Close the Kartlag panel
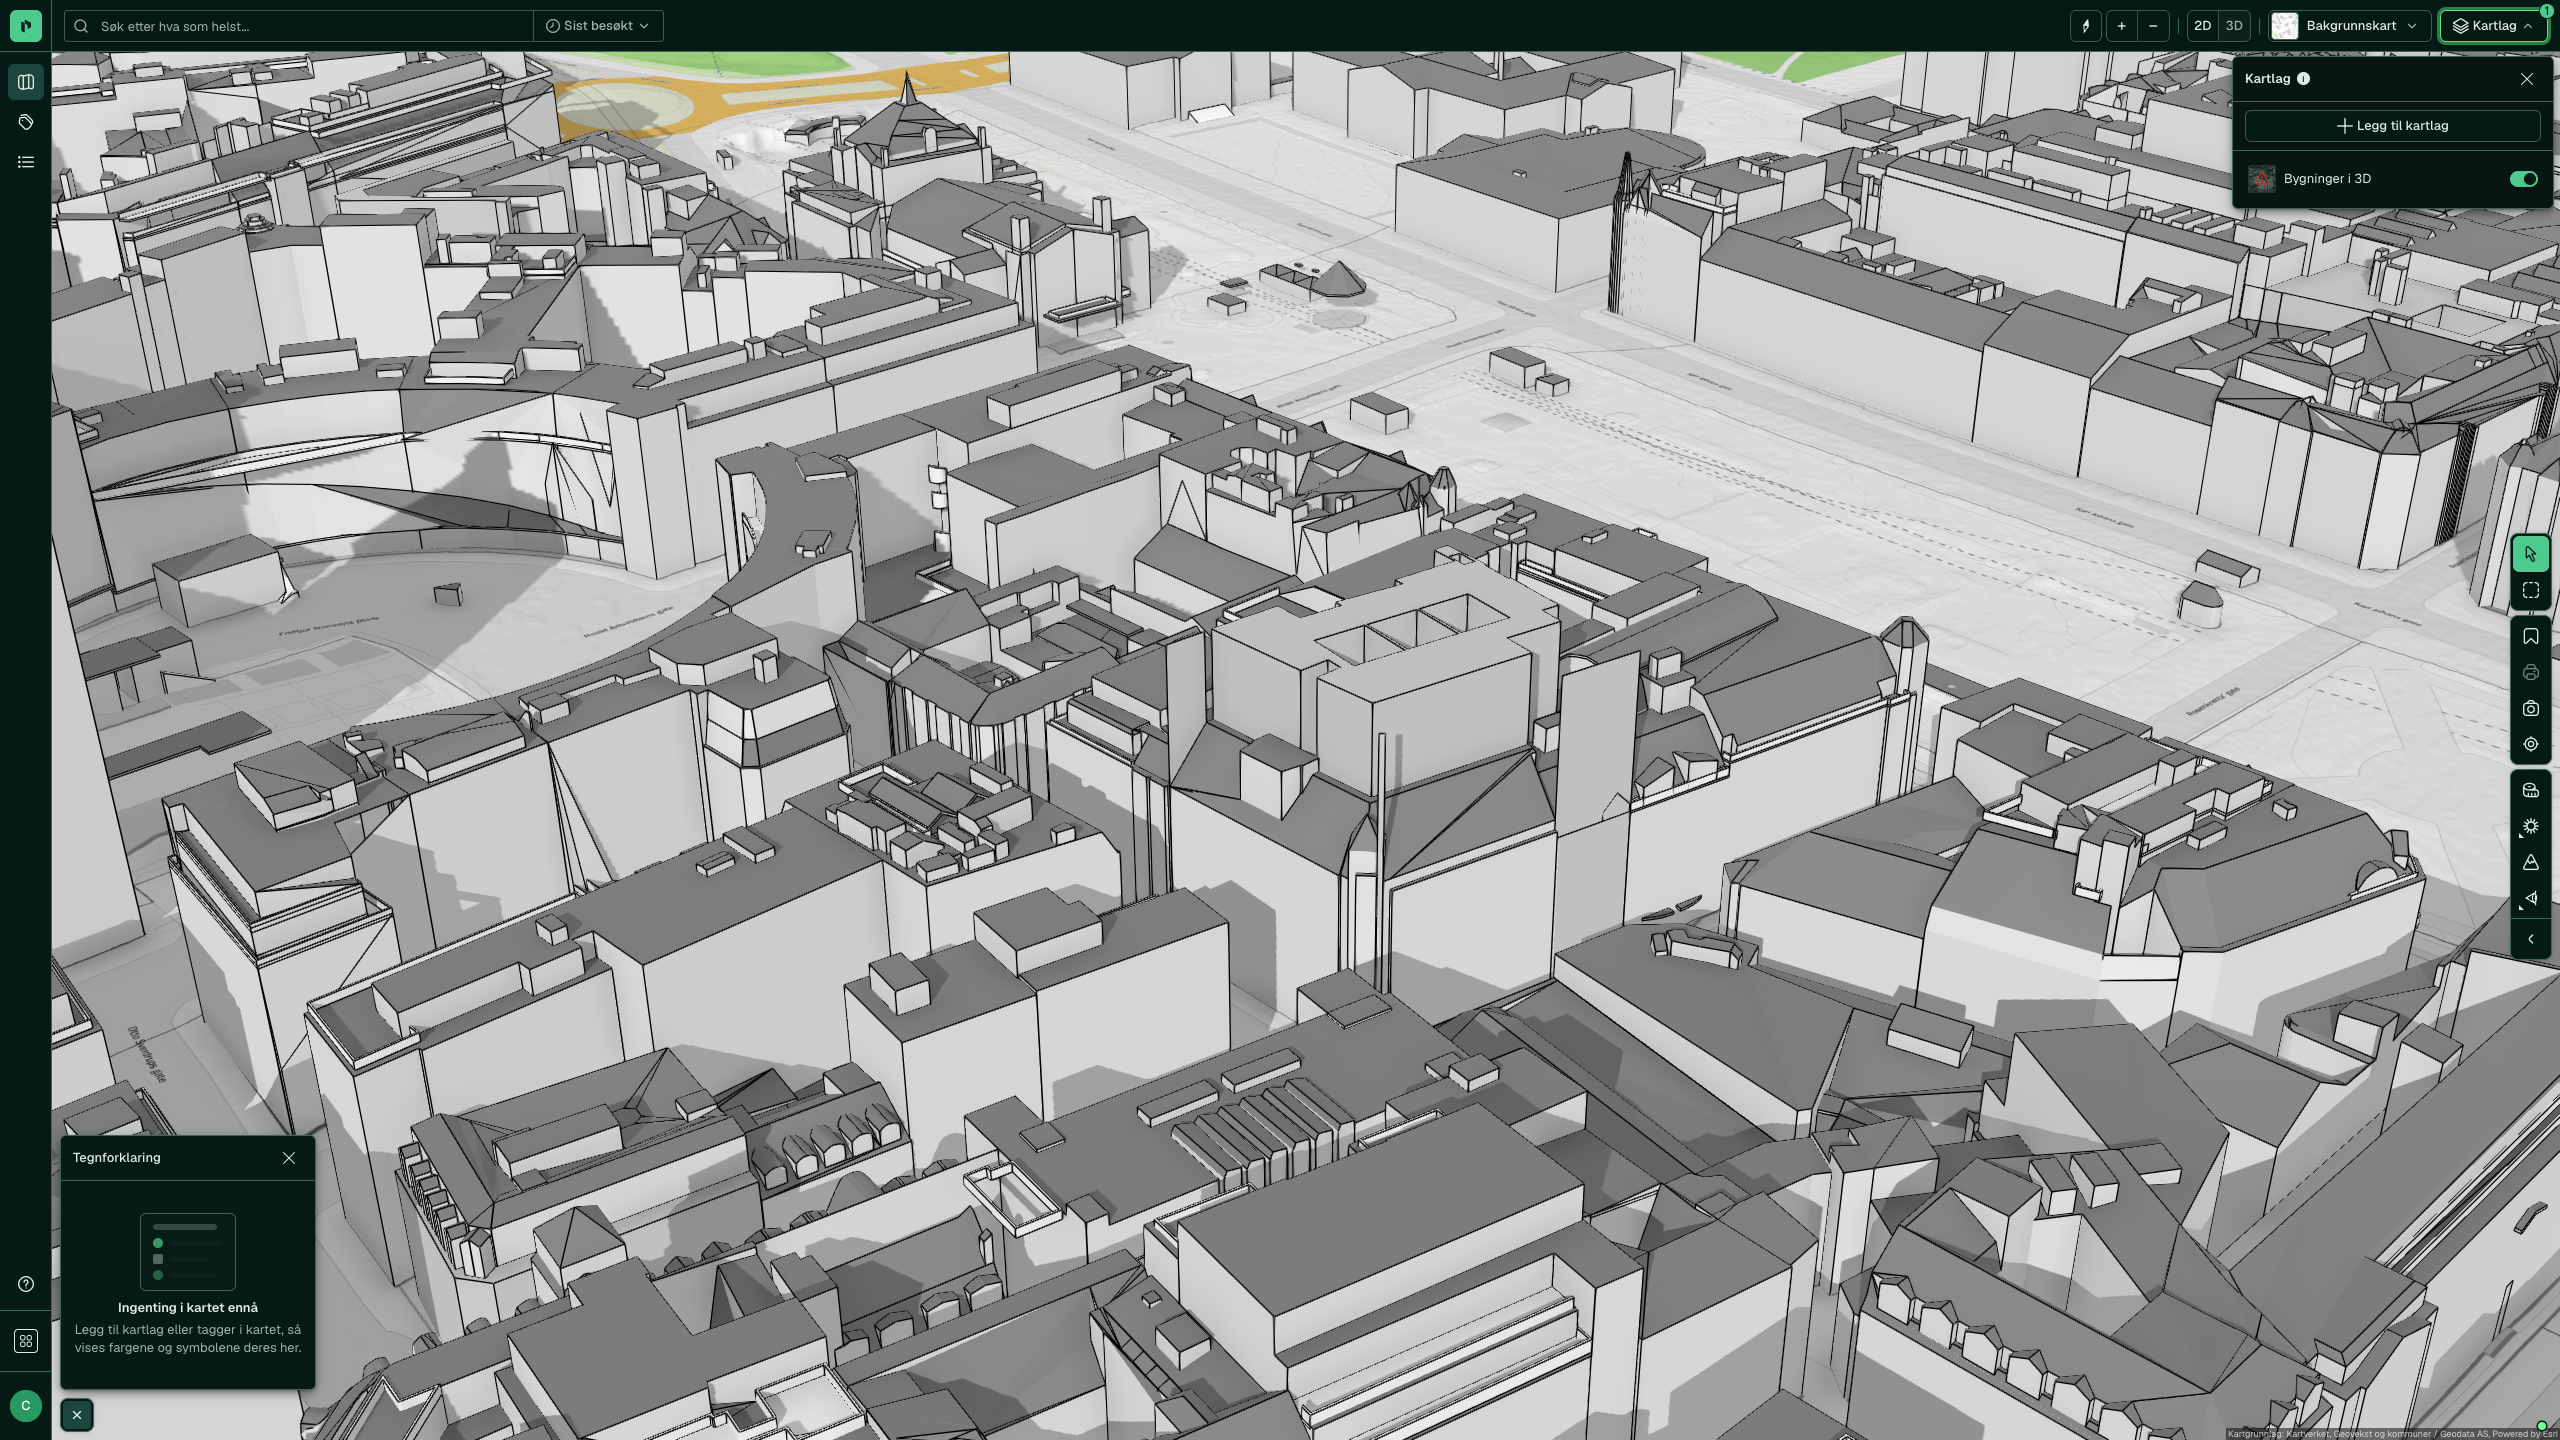This screenshot has height=1440, width=2560. point(2526,79)
